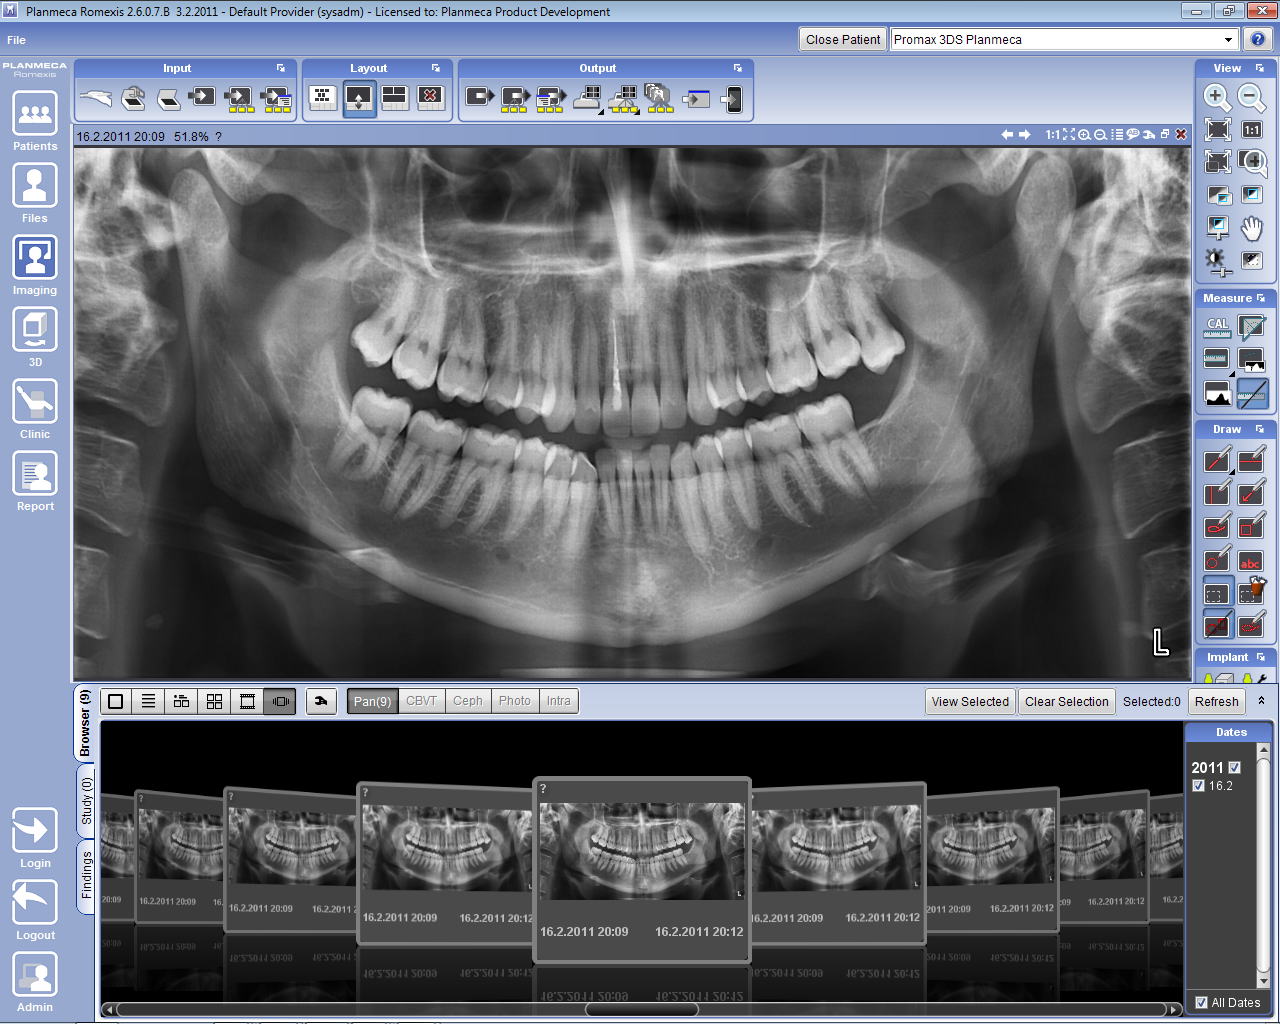
Task: Select the Intra tab
Action: (559, 701)
